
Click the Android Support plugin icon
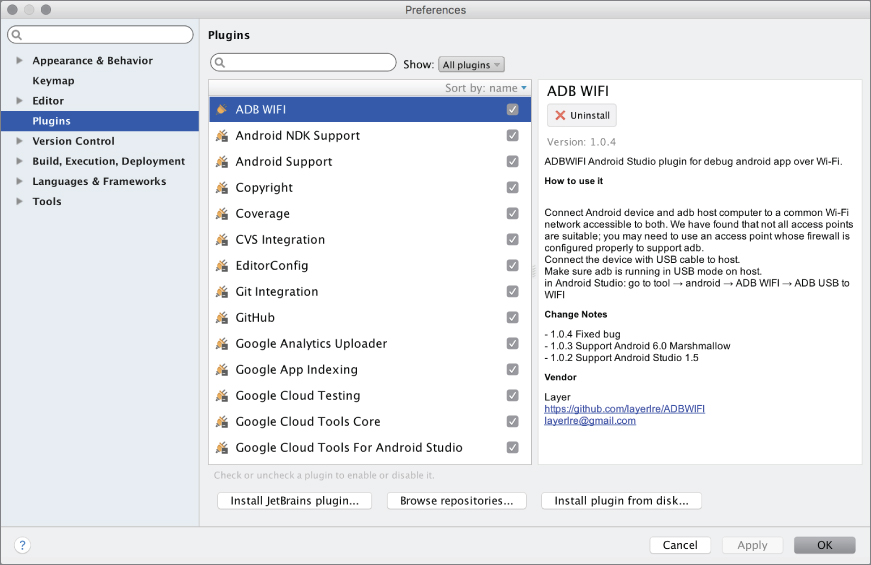click(222, 162)
